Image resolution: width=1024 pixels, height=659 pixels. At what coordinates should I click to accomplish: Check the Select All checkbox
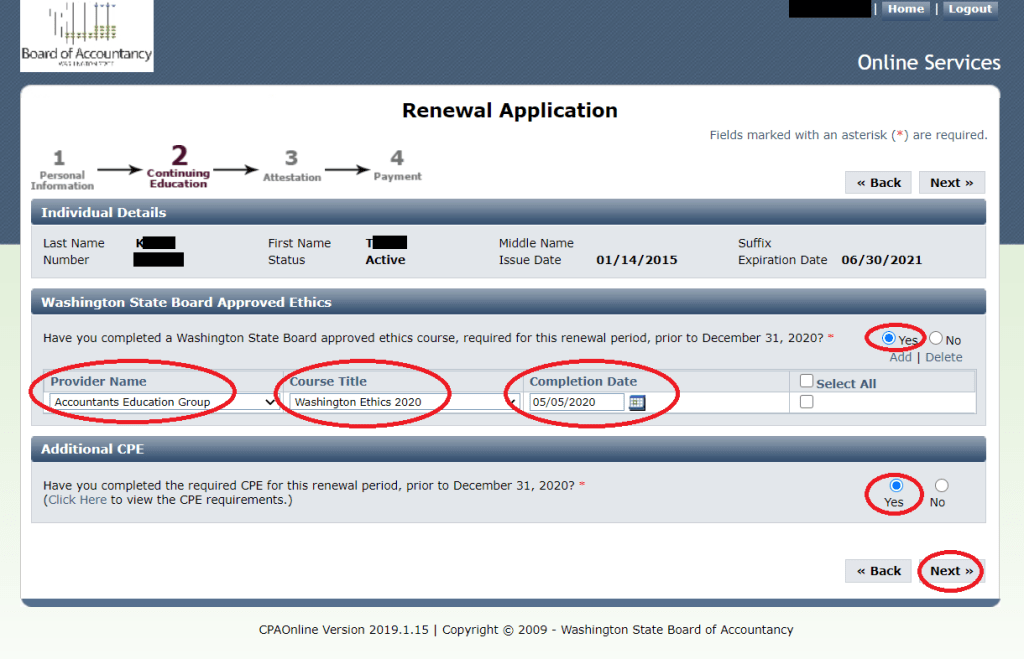tap(807, 382)
